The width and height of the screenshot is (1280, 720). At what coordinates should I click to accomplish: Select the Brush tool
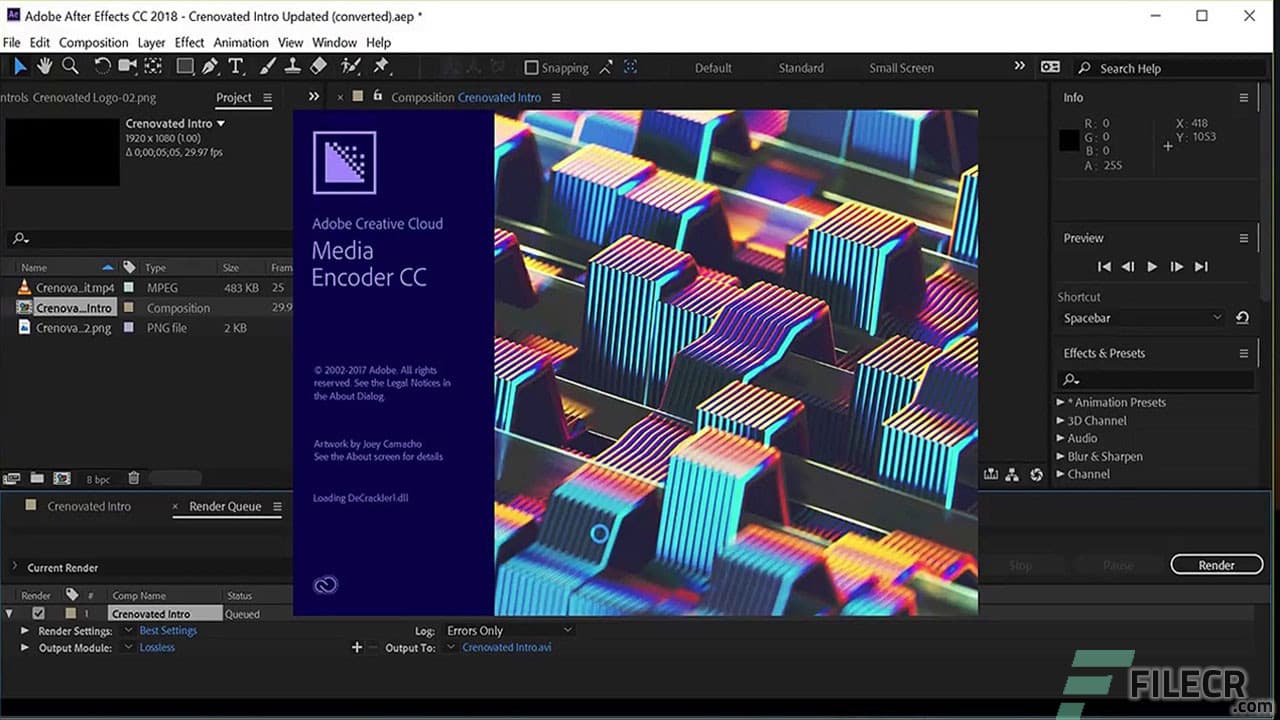(268, 66)
